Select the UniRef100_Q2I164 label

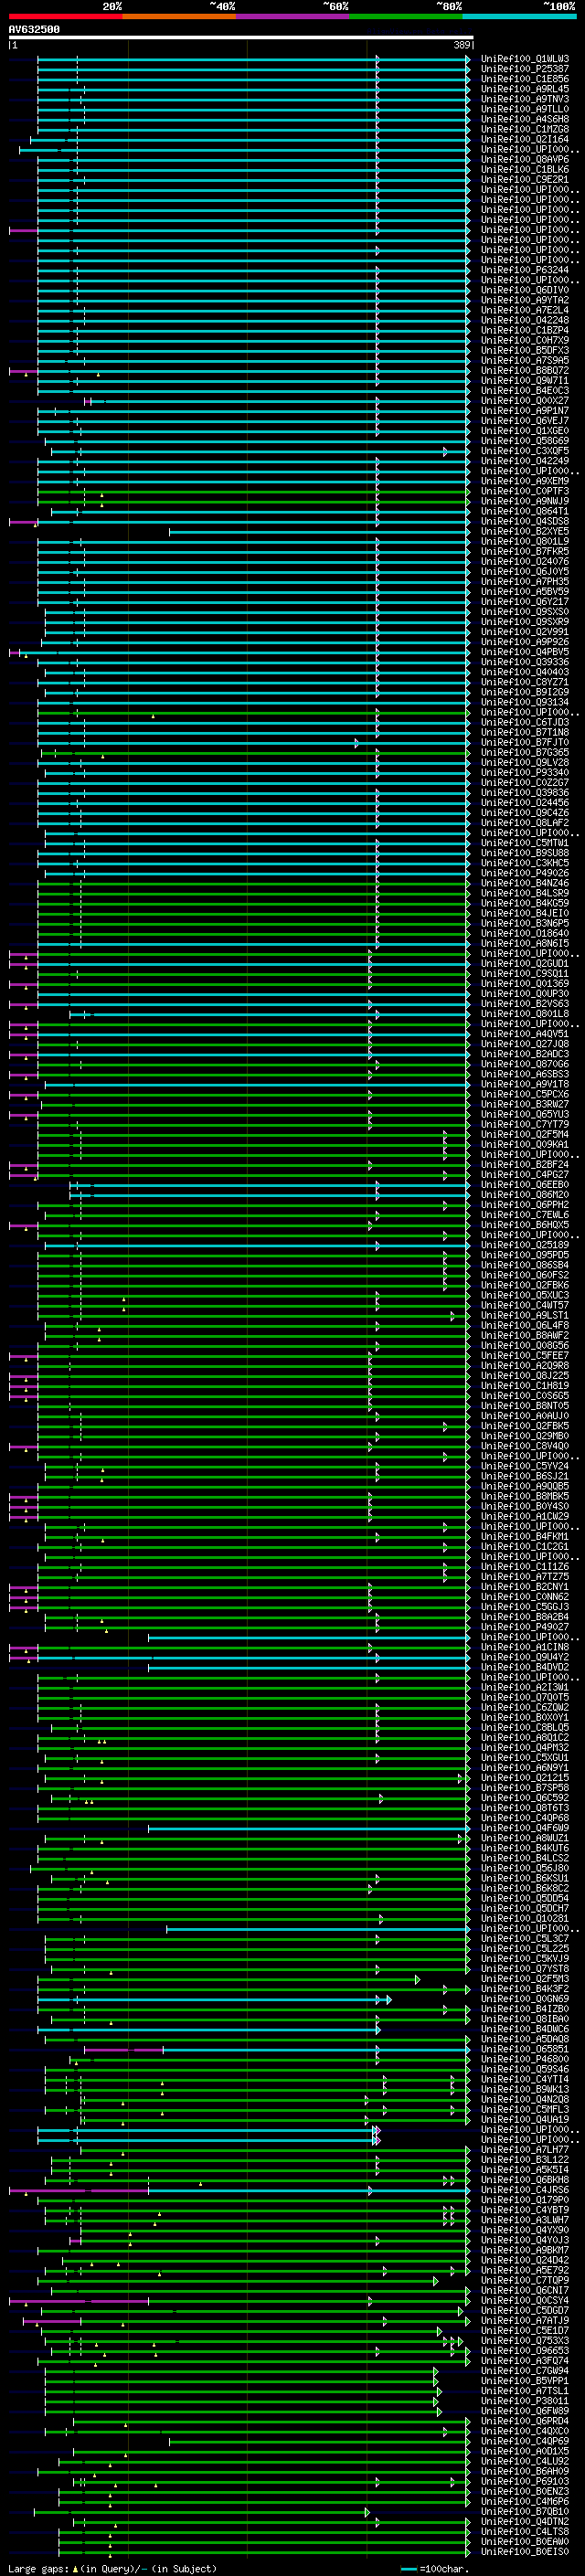(x=525, y=139)
